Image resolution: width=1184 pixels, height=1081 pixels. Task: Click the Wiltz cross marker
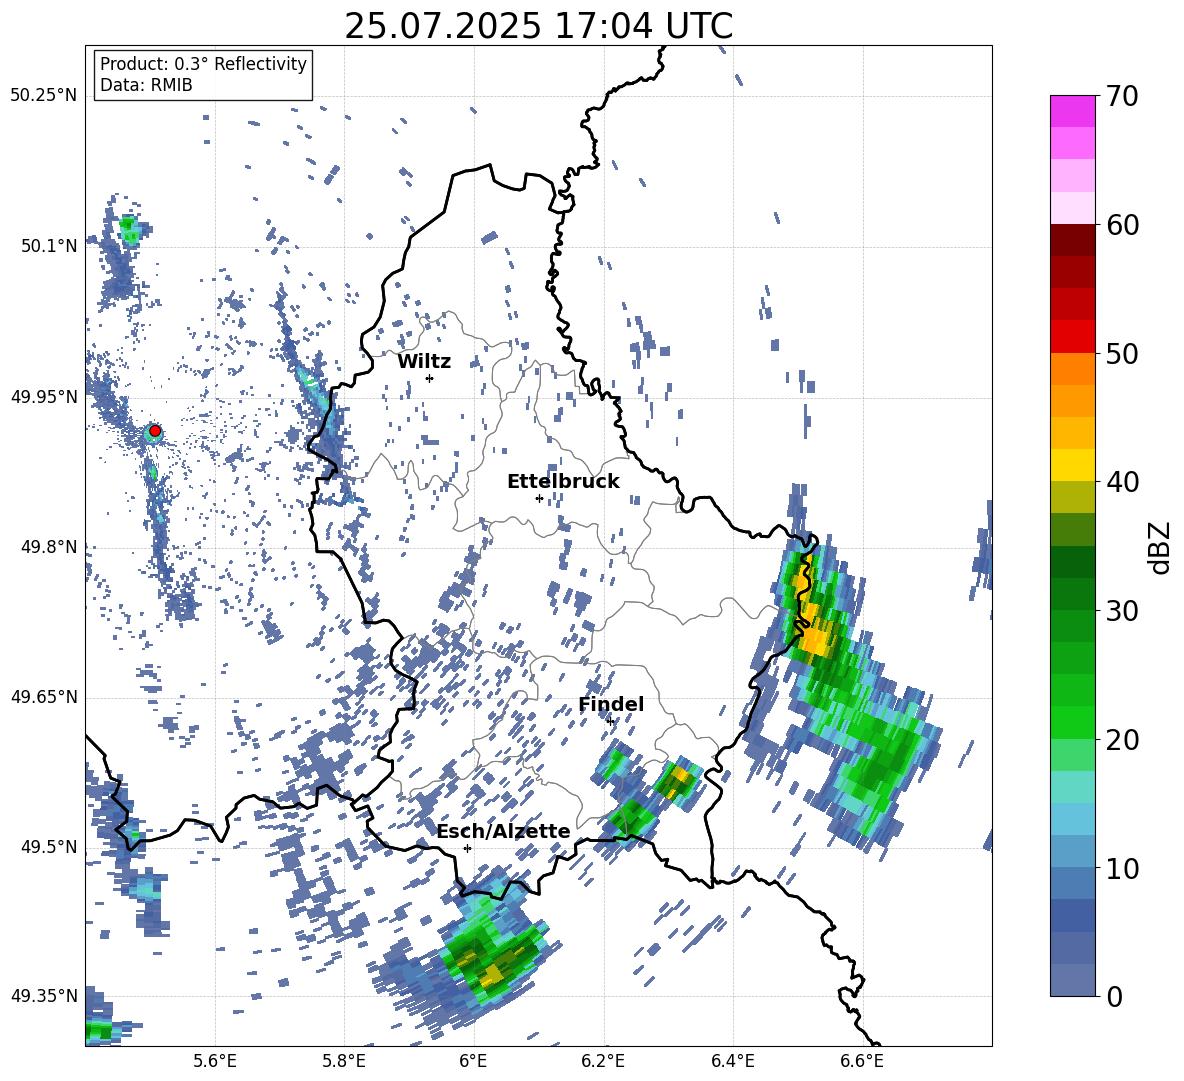point(429,378)
